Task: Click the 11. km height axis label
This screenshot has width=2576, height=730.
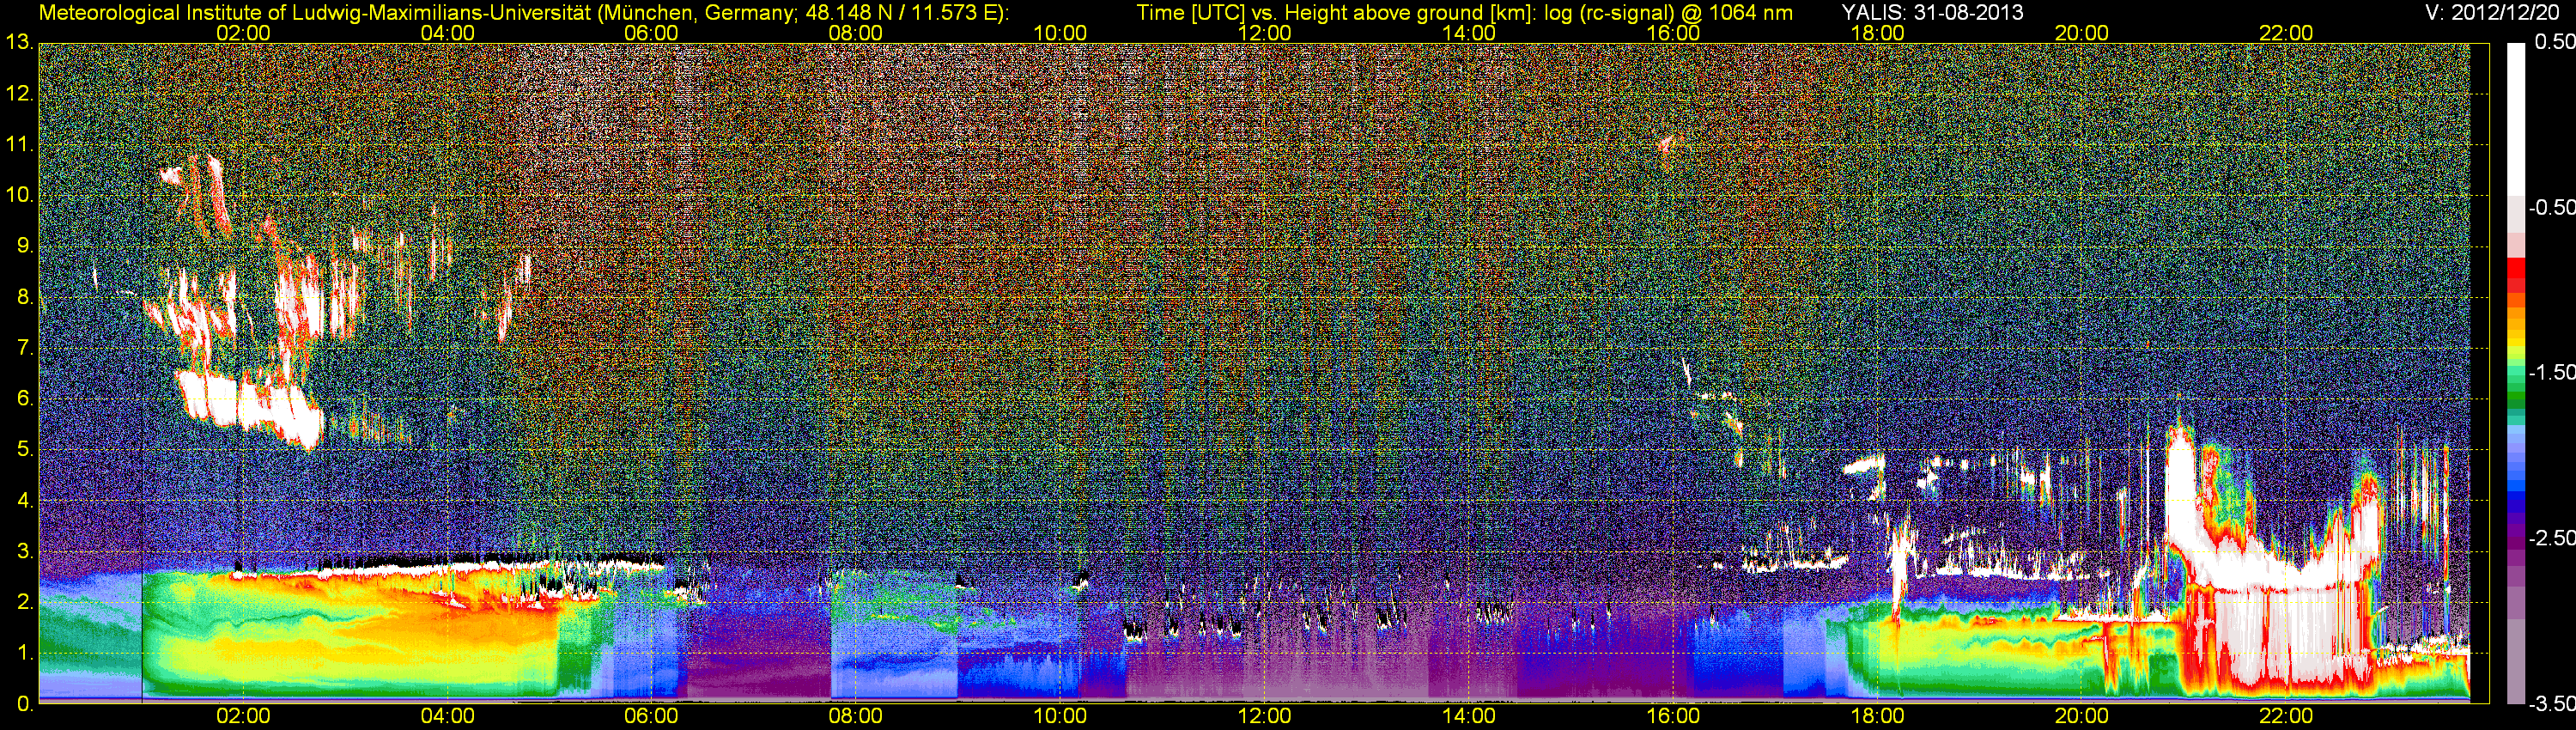Action: click(x=19, y=144)
